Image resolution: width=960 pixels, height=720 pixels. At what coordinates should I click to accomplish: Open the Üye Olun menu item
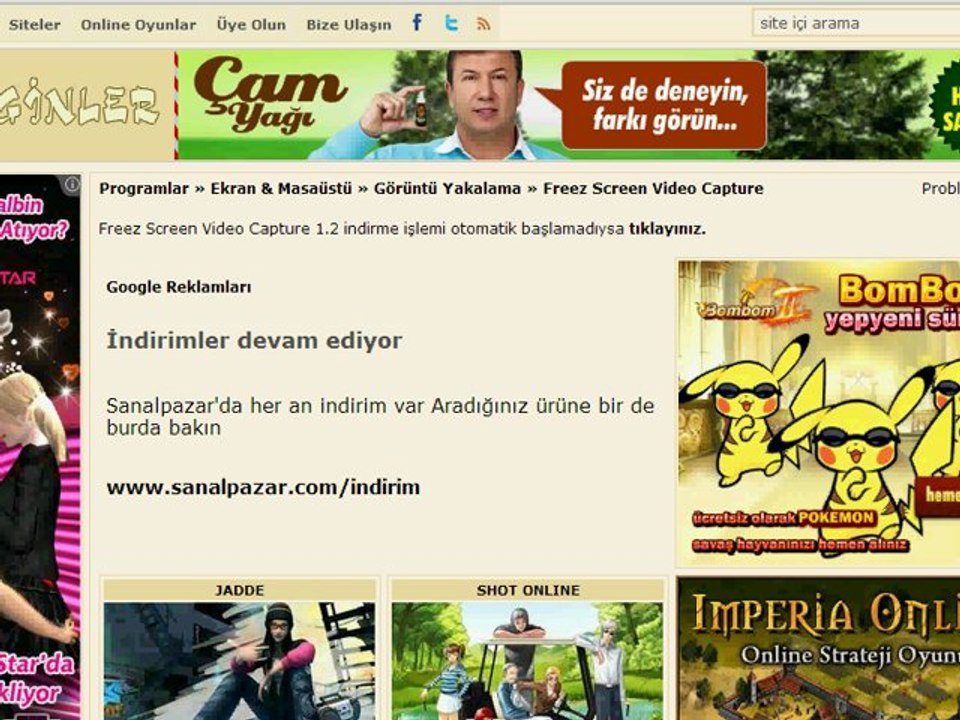click(x=251, y=25)
